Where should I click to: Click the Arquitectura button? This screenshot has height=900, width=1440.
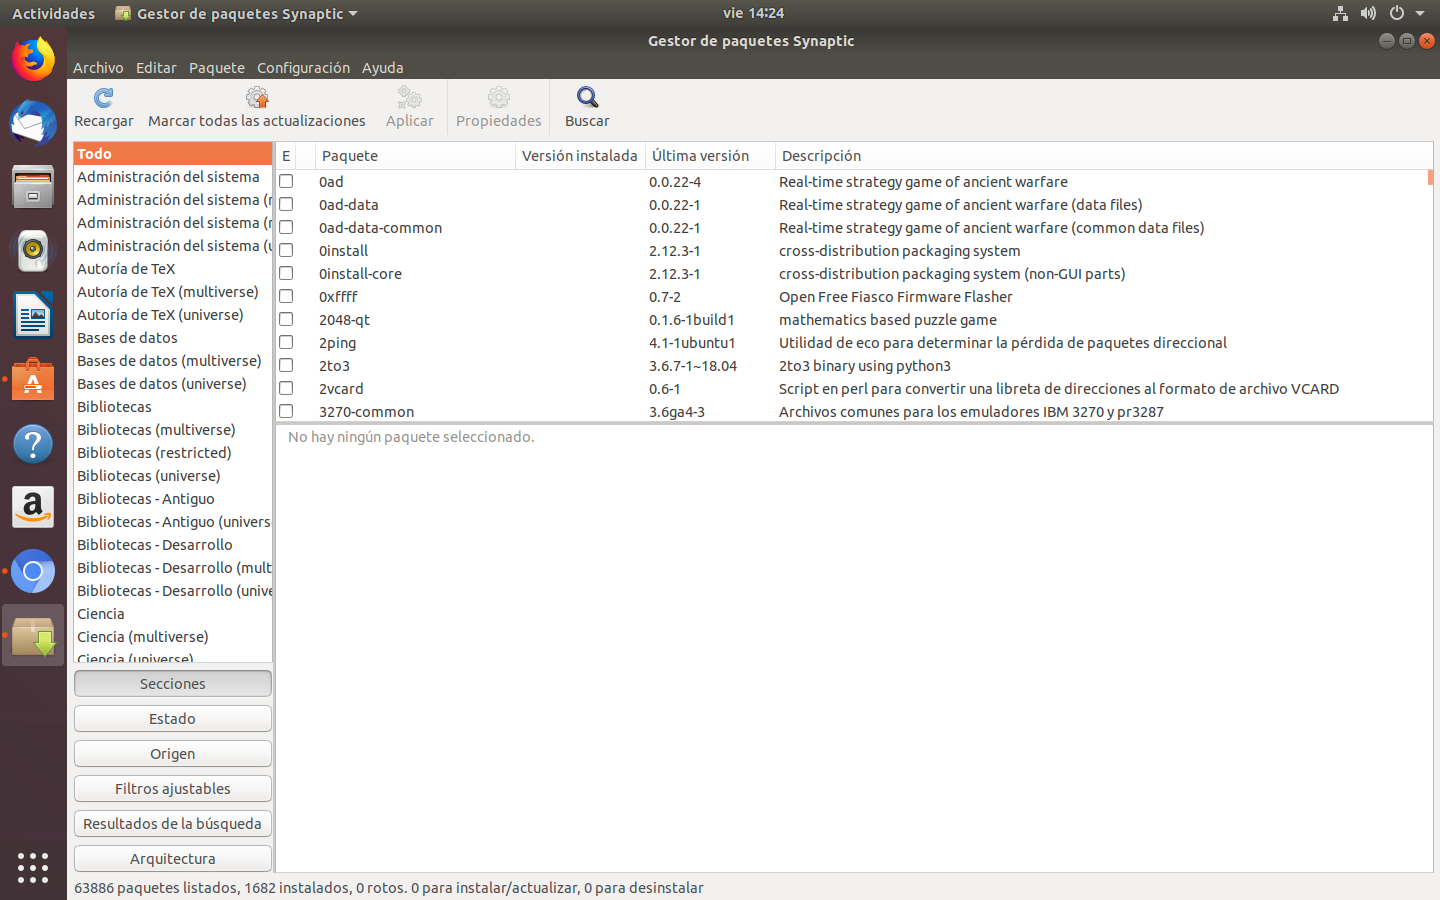173,859
